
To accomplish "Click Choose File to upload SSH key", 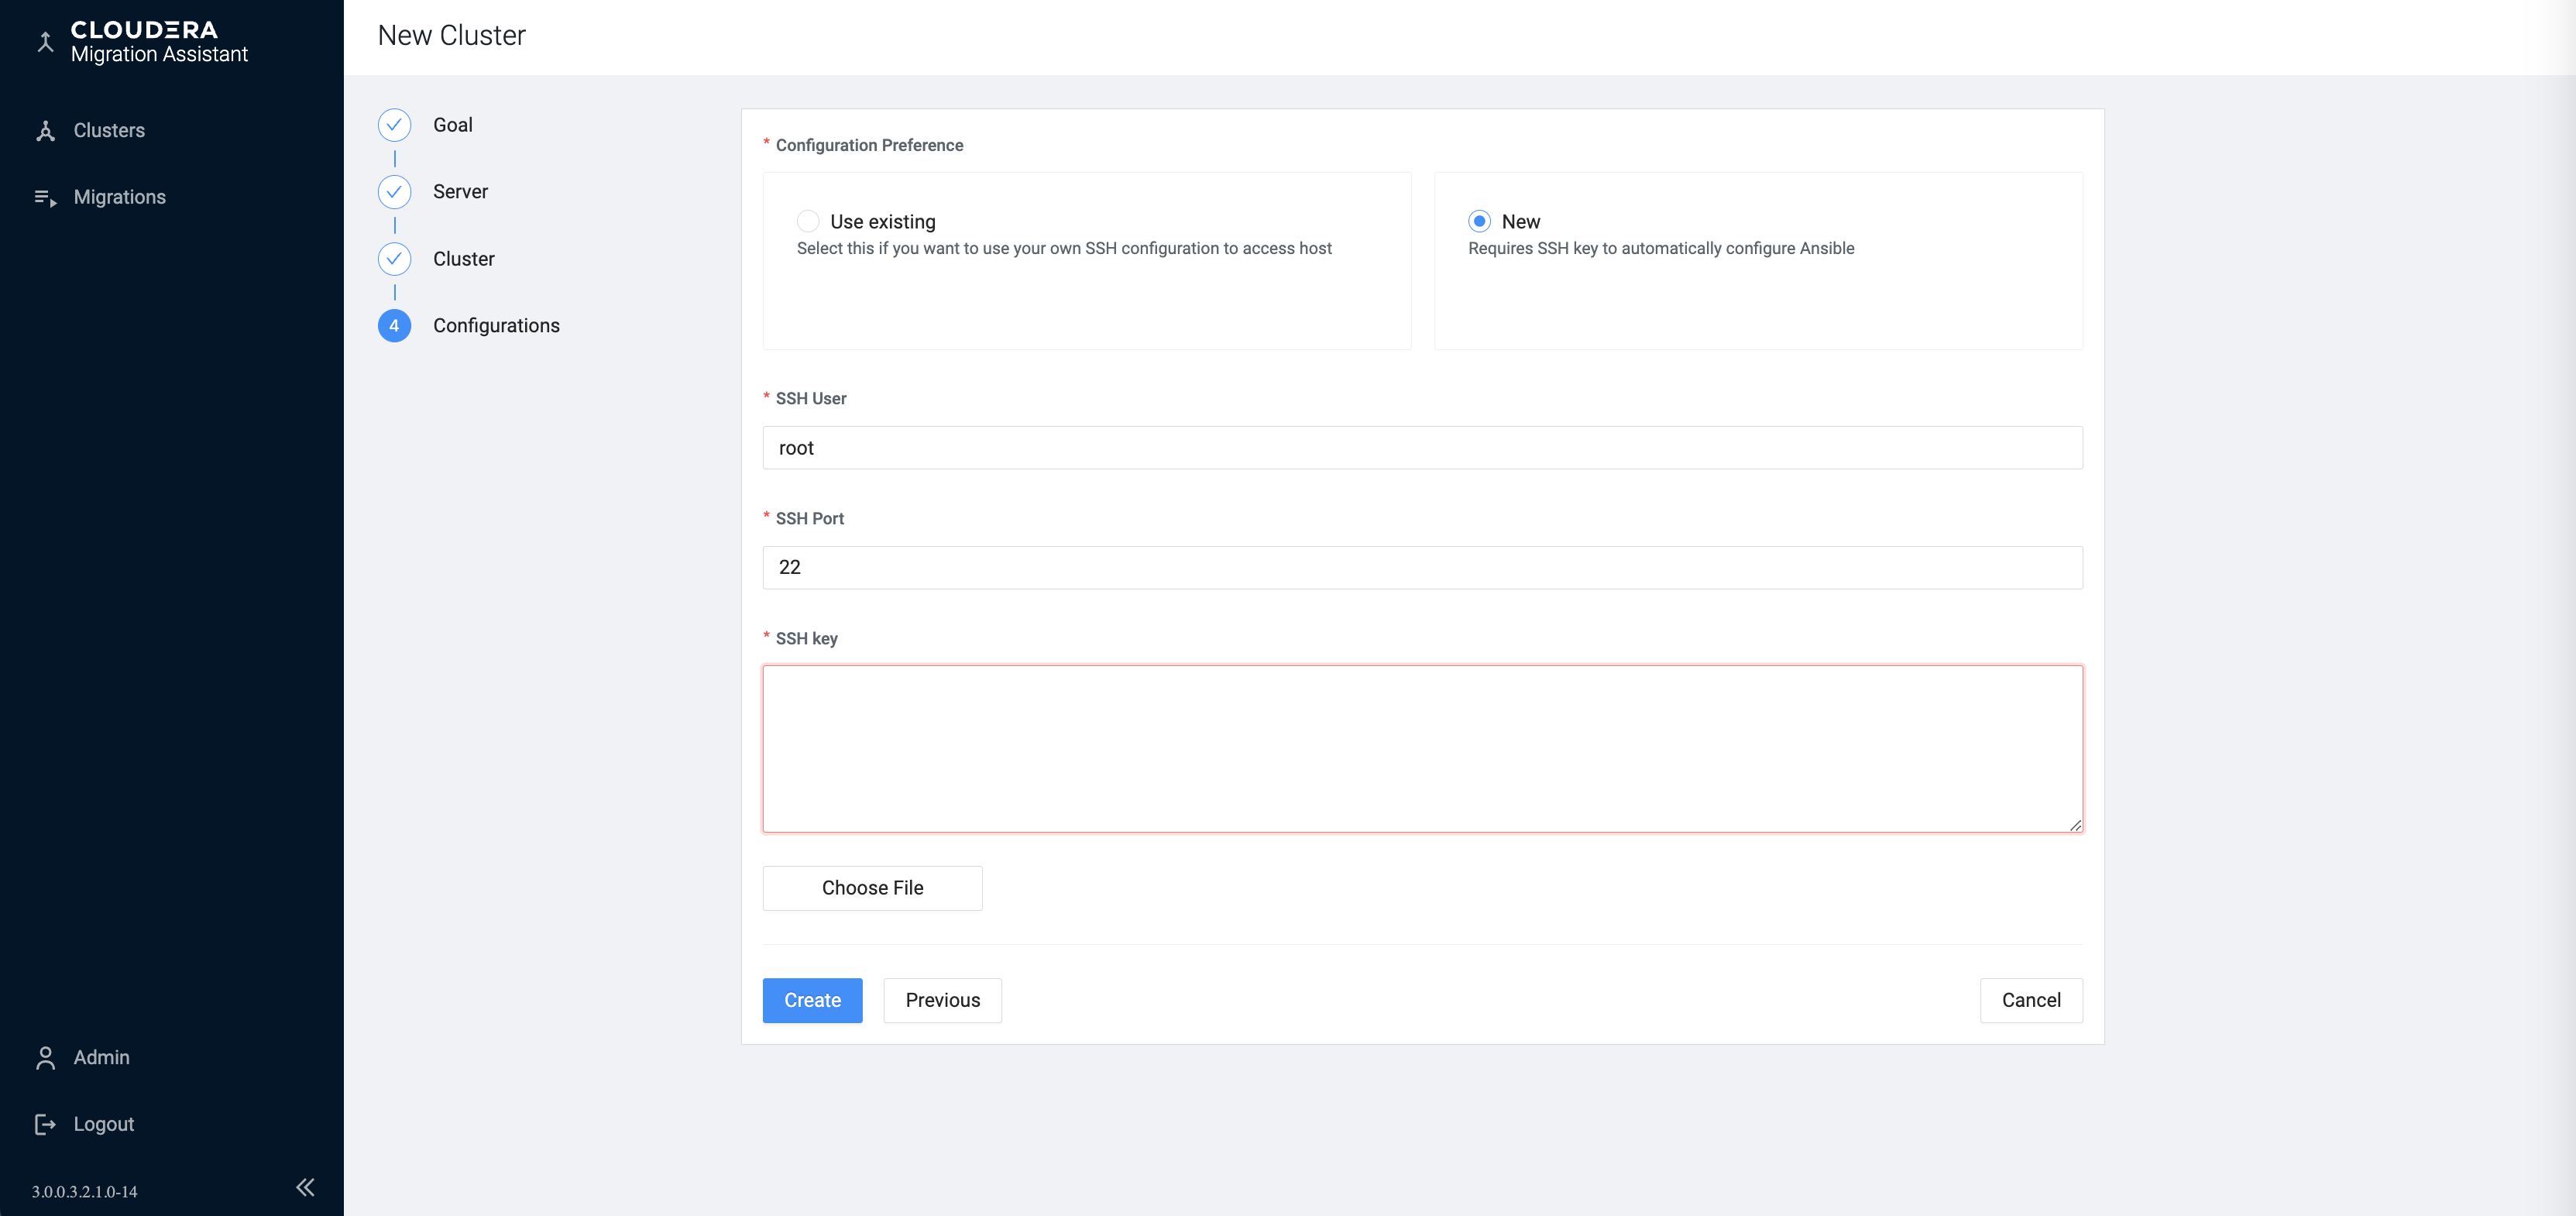I will tap(872, 888).
